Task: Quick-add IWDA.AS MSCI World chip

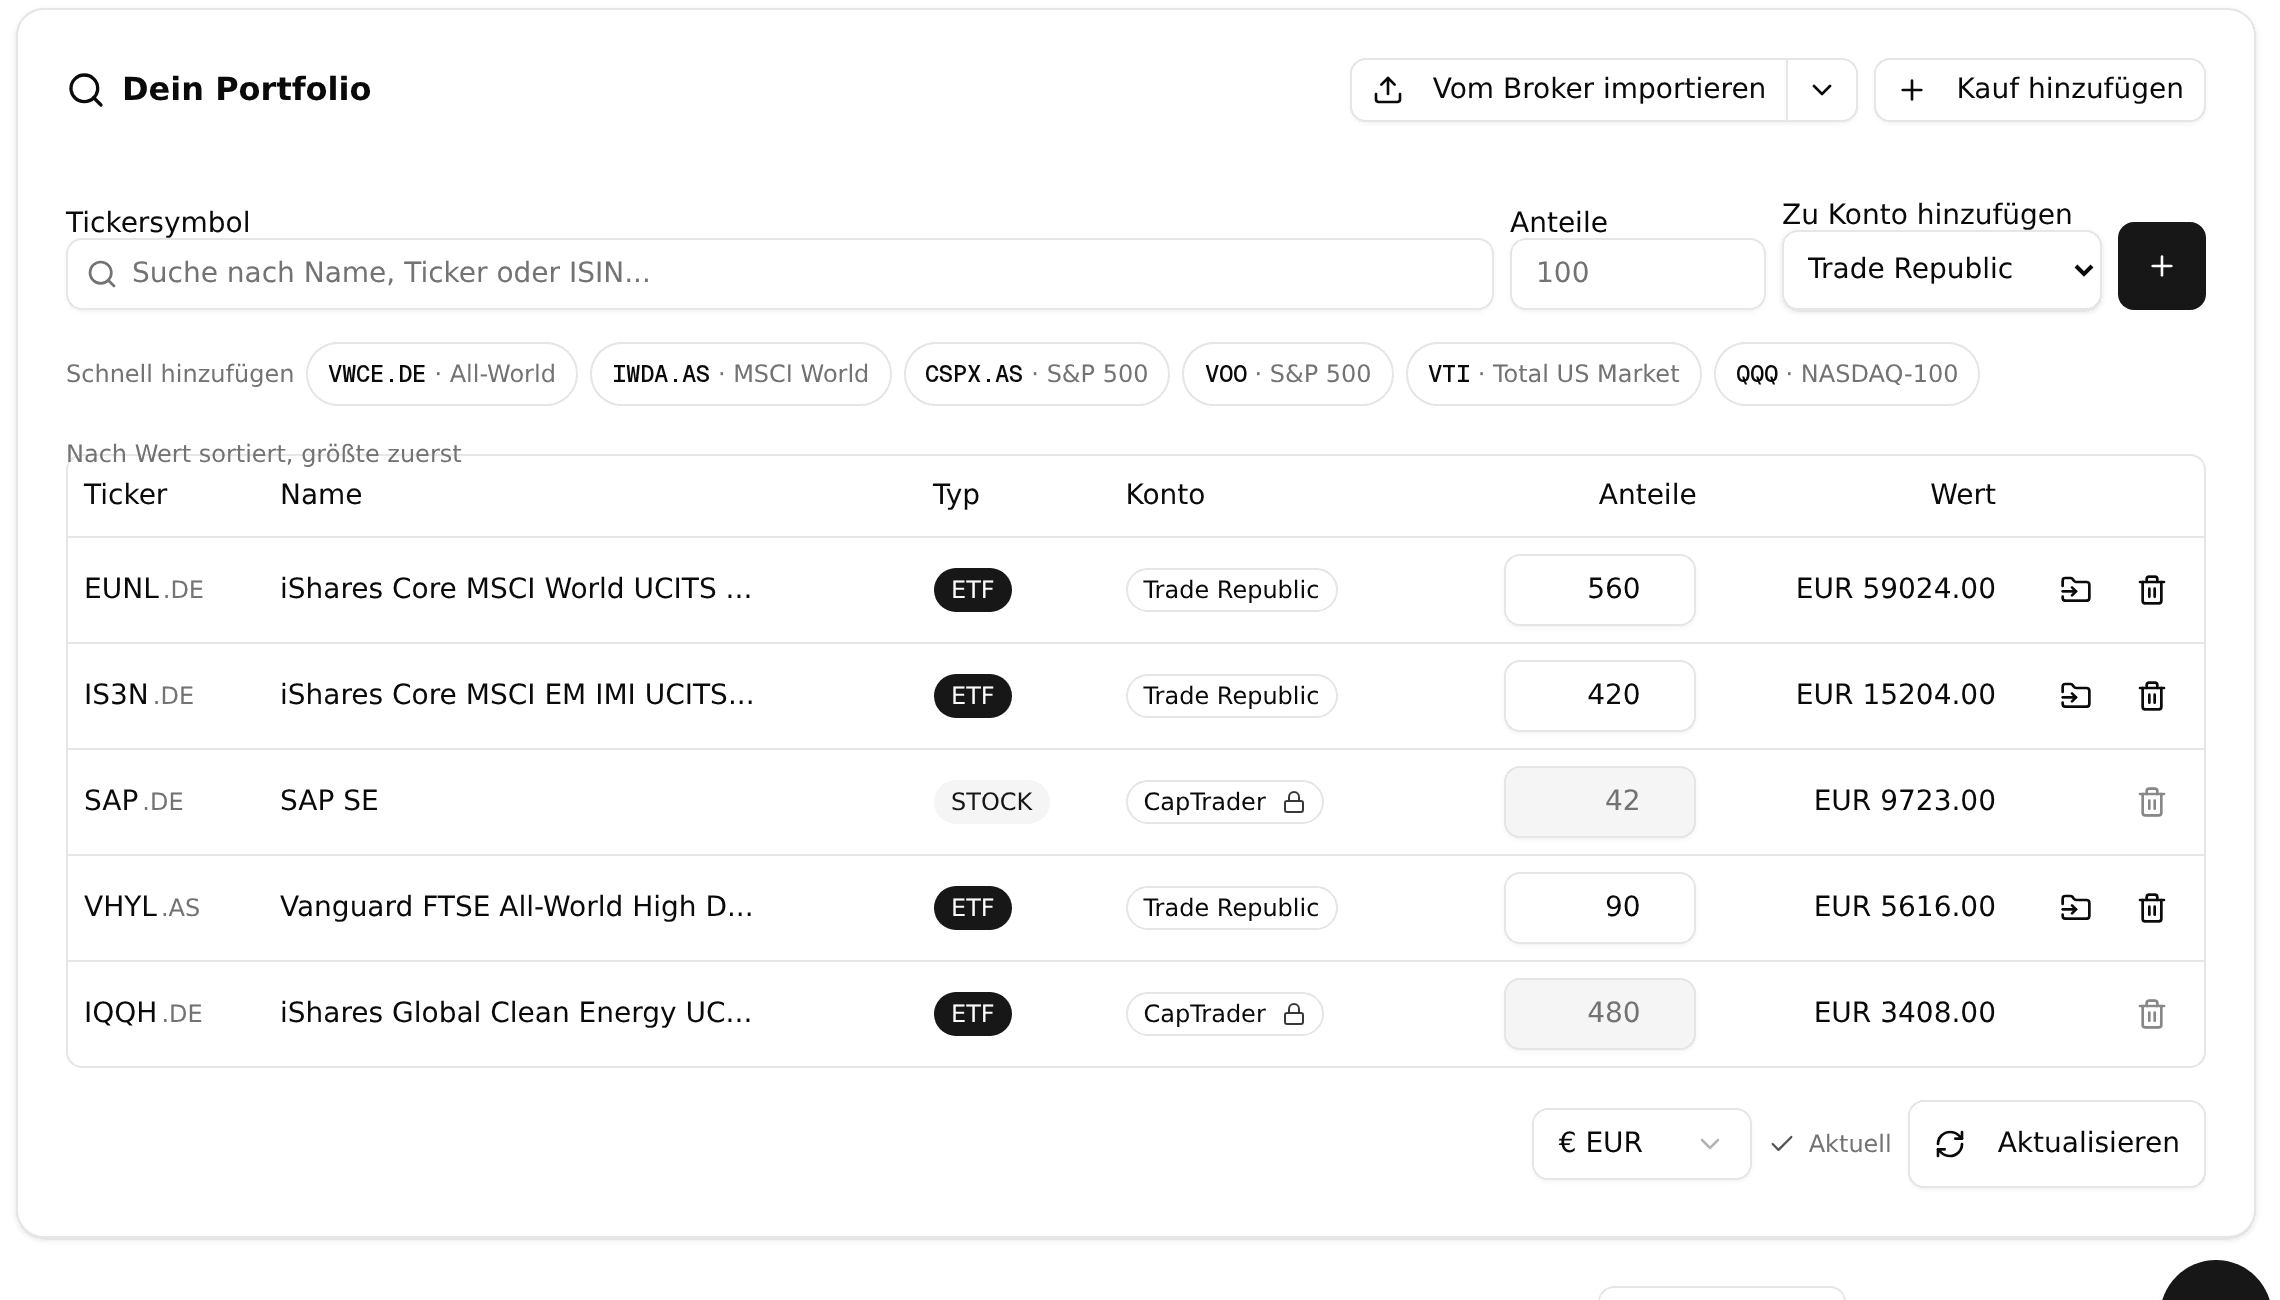Action: click(x=740, y=374)
